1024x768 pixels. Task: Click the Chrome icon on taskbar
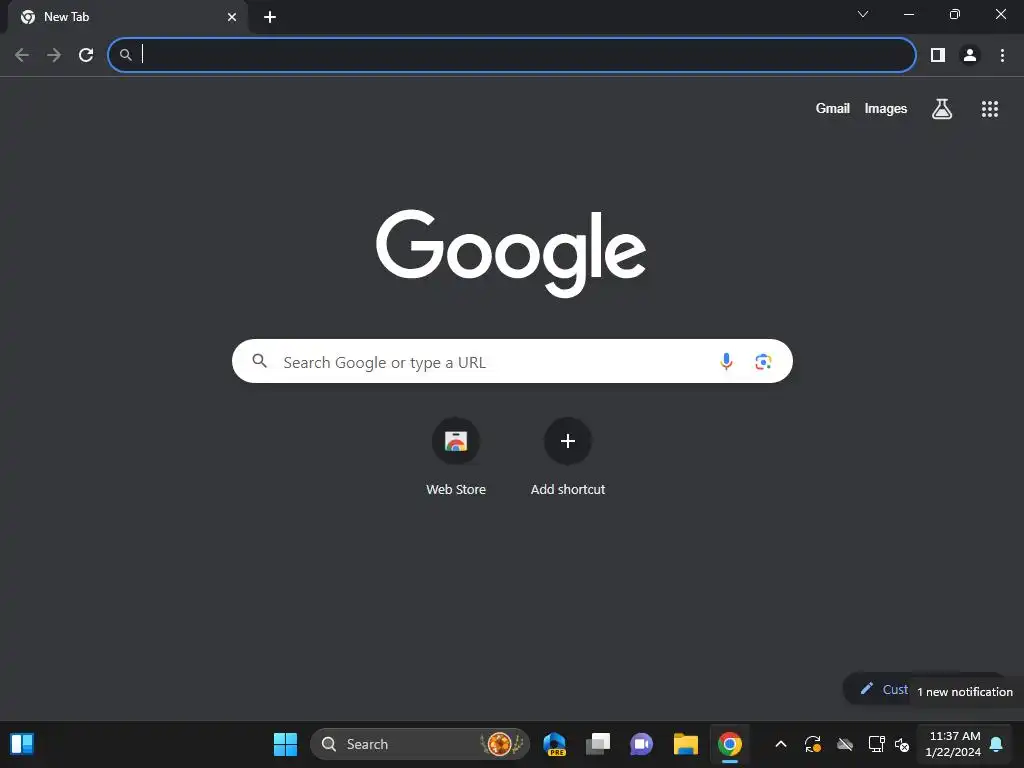pos(729,744)
